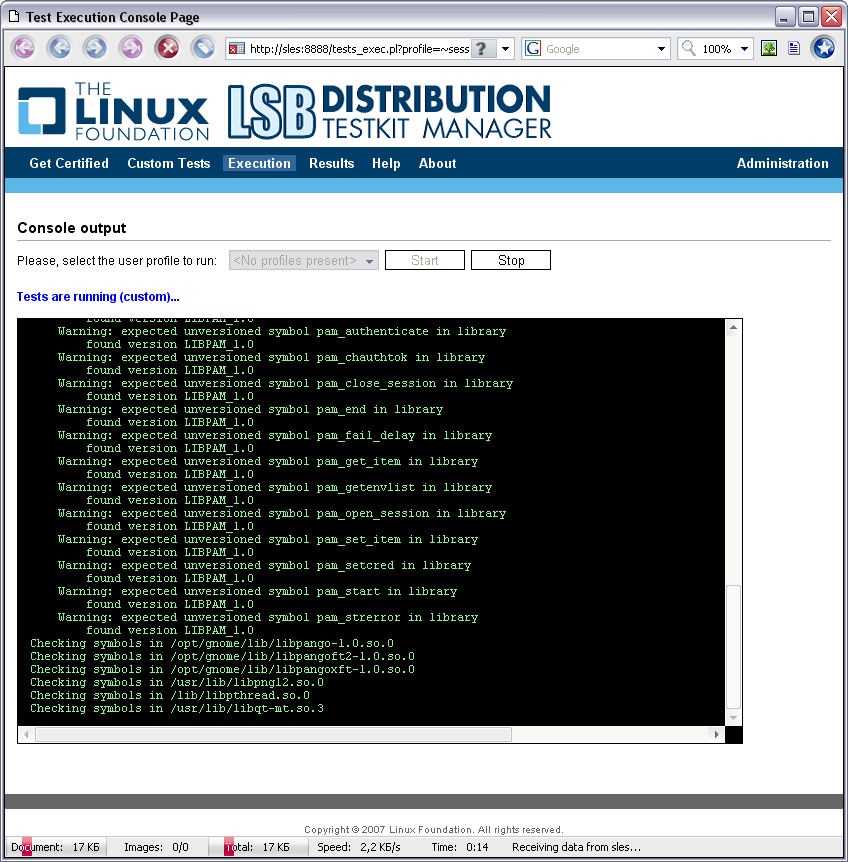The image size is (848, 862).
Task: Close the Test Execution Console window
Action: 832,17
